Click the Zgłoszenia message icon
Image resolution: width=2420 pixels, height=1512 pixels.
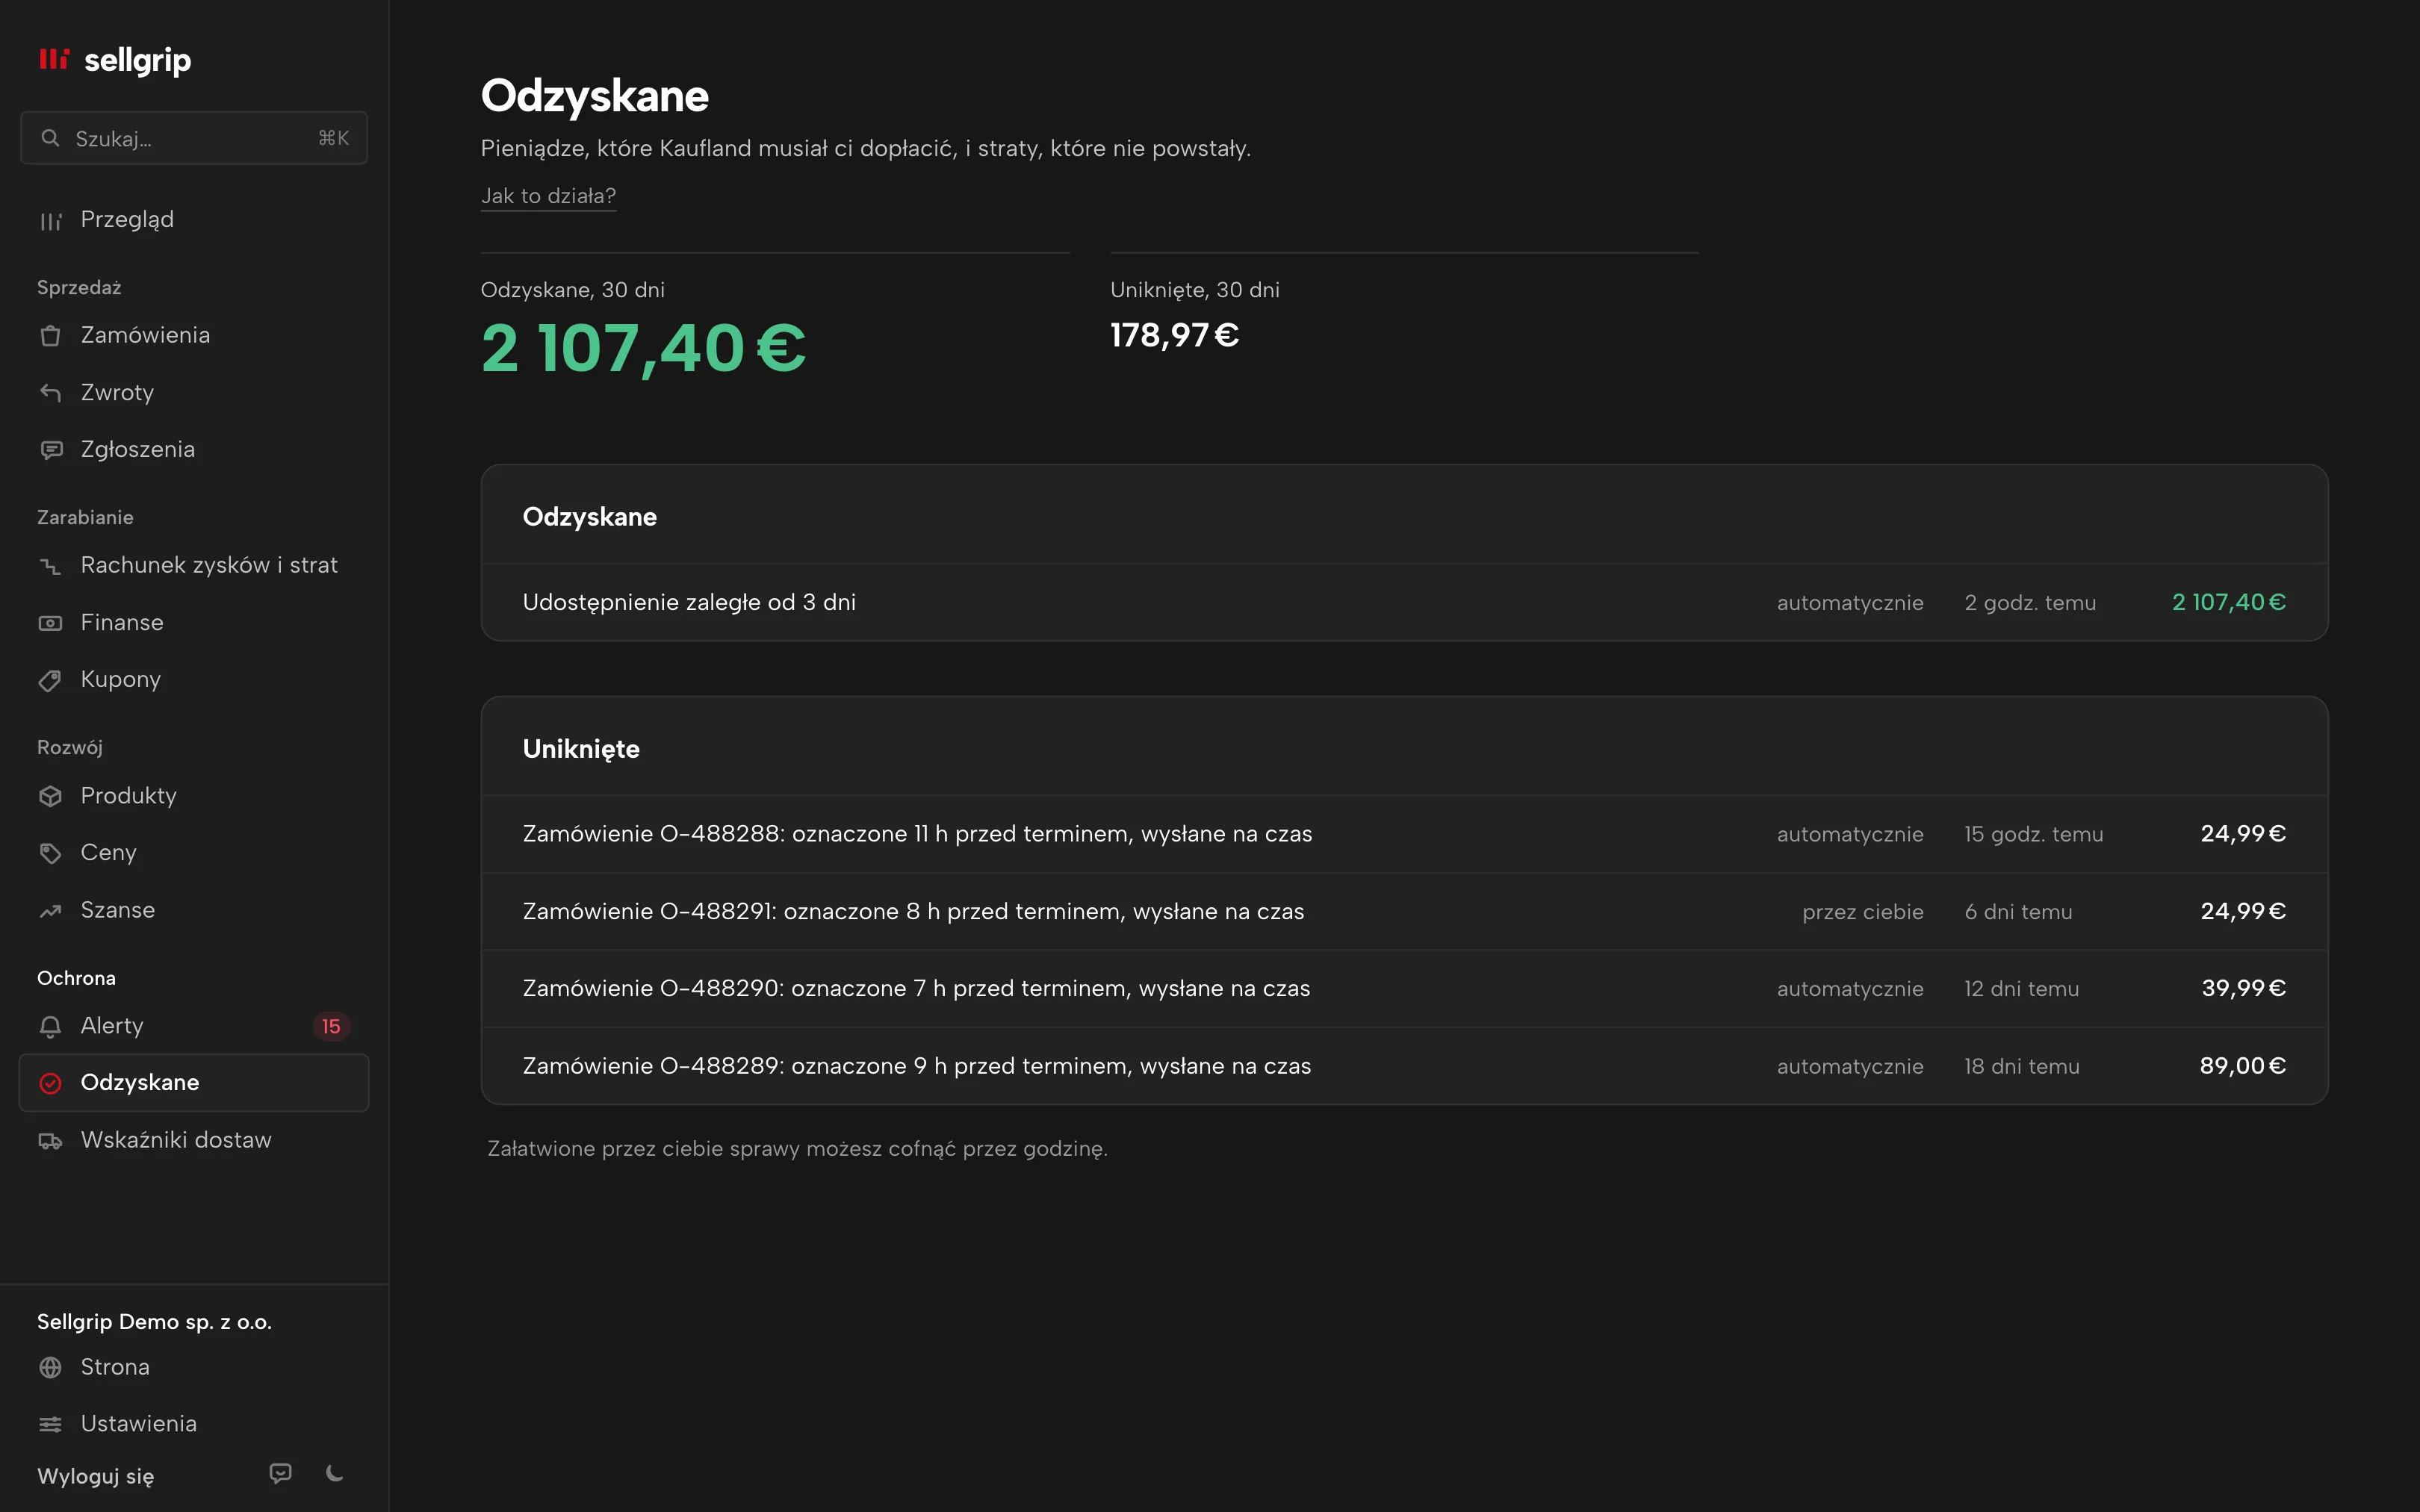[x=50, y=451]
